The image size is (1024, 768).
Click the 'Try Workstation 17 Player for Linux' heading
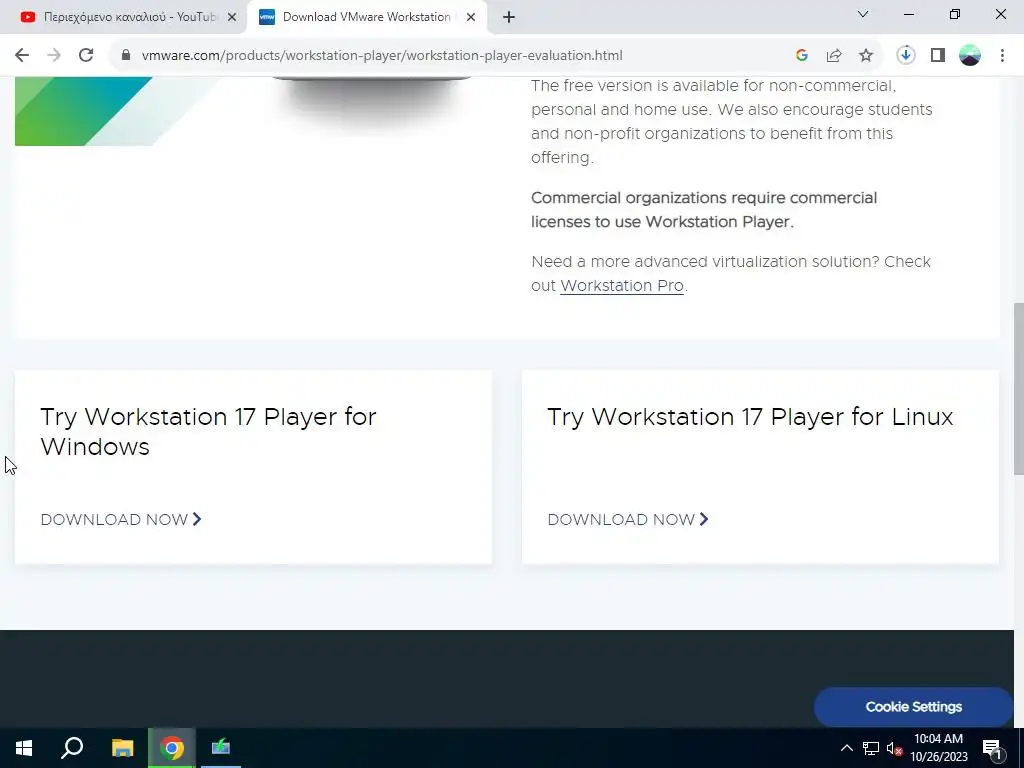(x=750, y=417)
